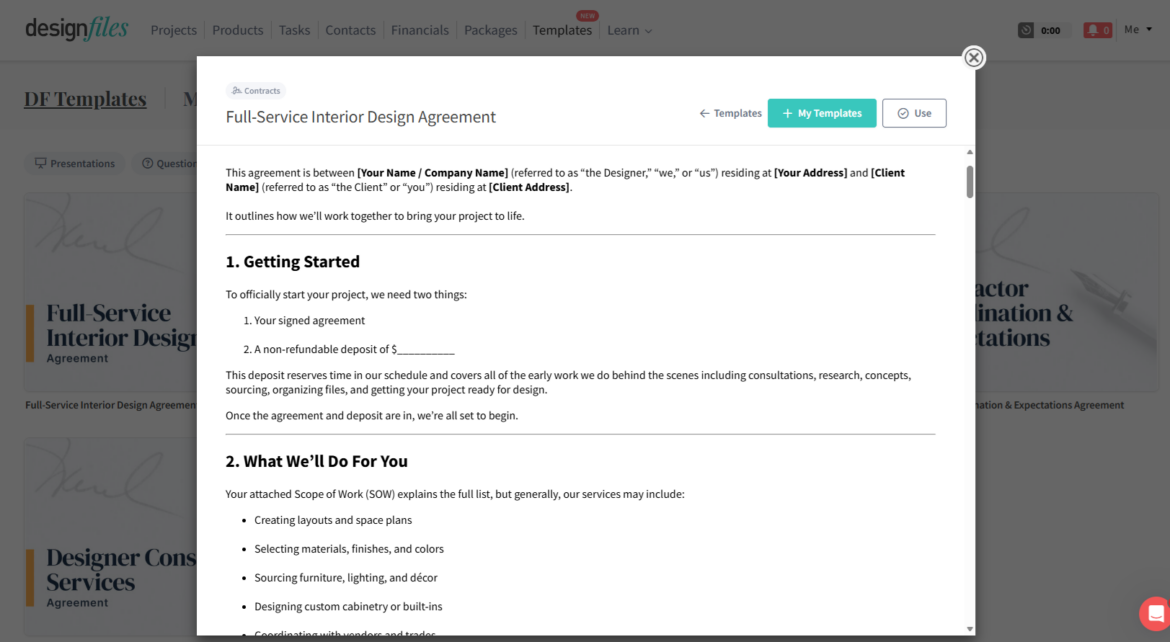The width and height of the screenshot is (1170, 642).
Task: Switch to the Financials section
Action: coord(419,30)
